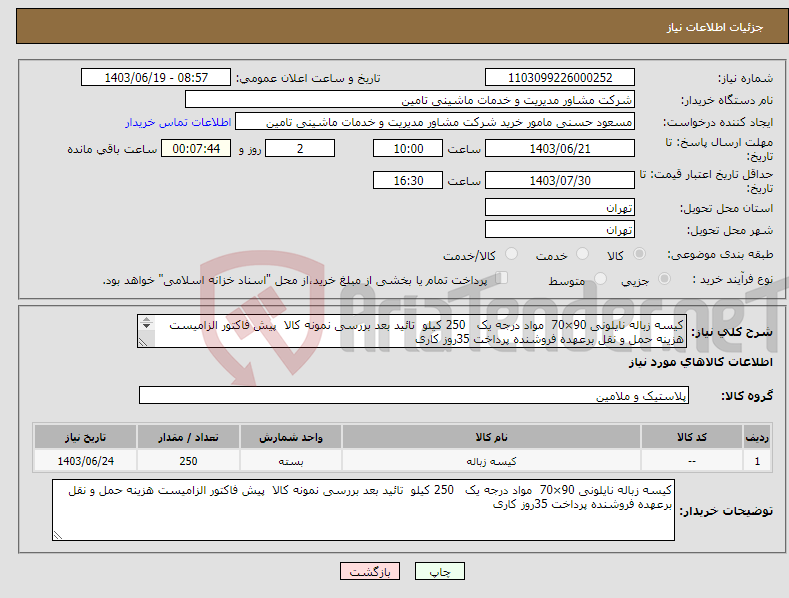Click scroll up arrow in شرح کلی نیاز box

click(x=146, y=319)
